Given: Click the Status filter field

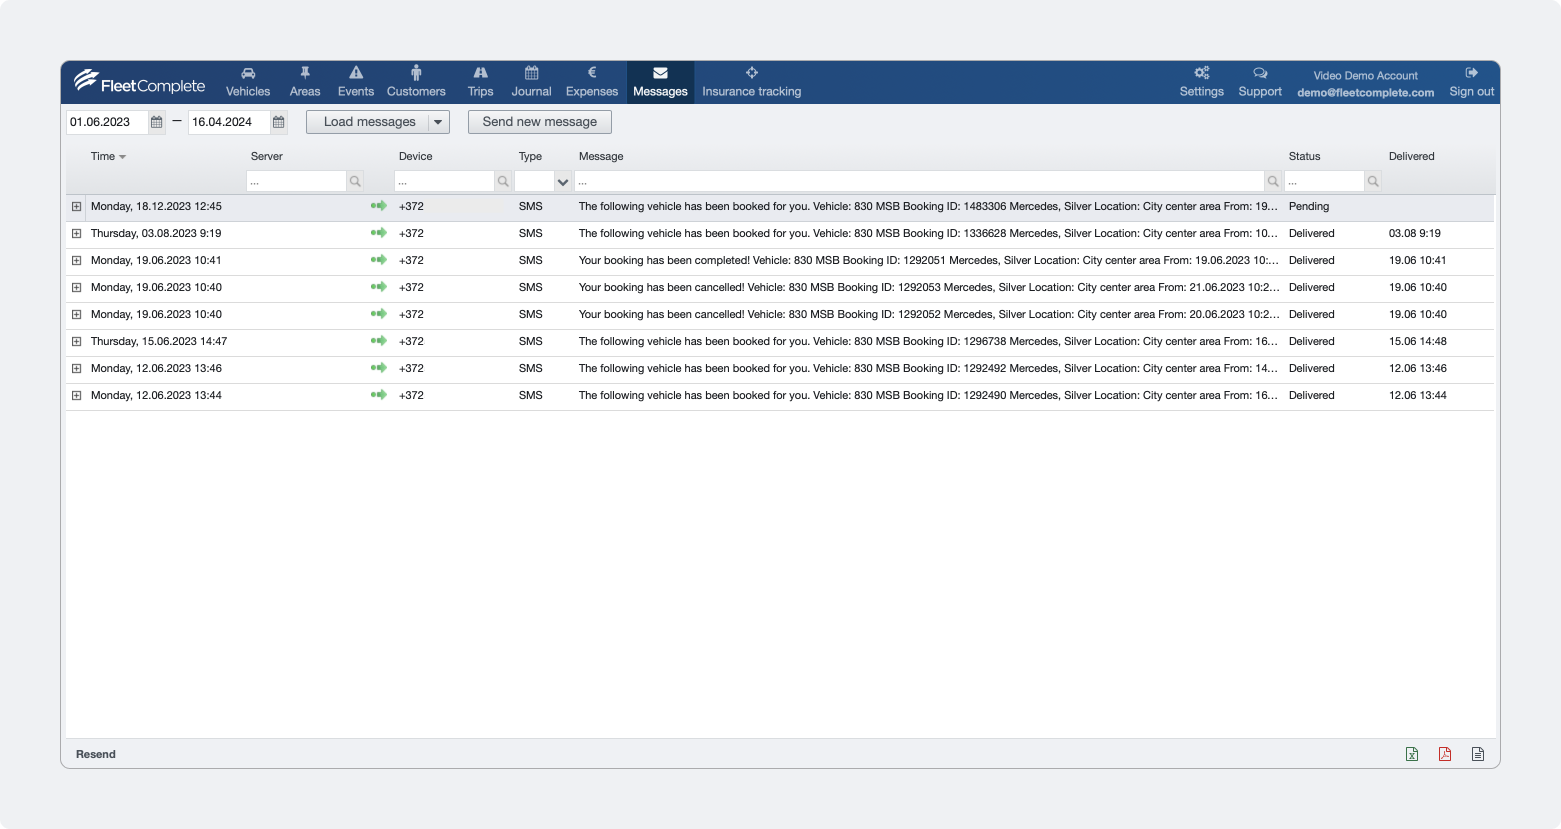Looking at the screenshot, I should tap(1324, 181).
